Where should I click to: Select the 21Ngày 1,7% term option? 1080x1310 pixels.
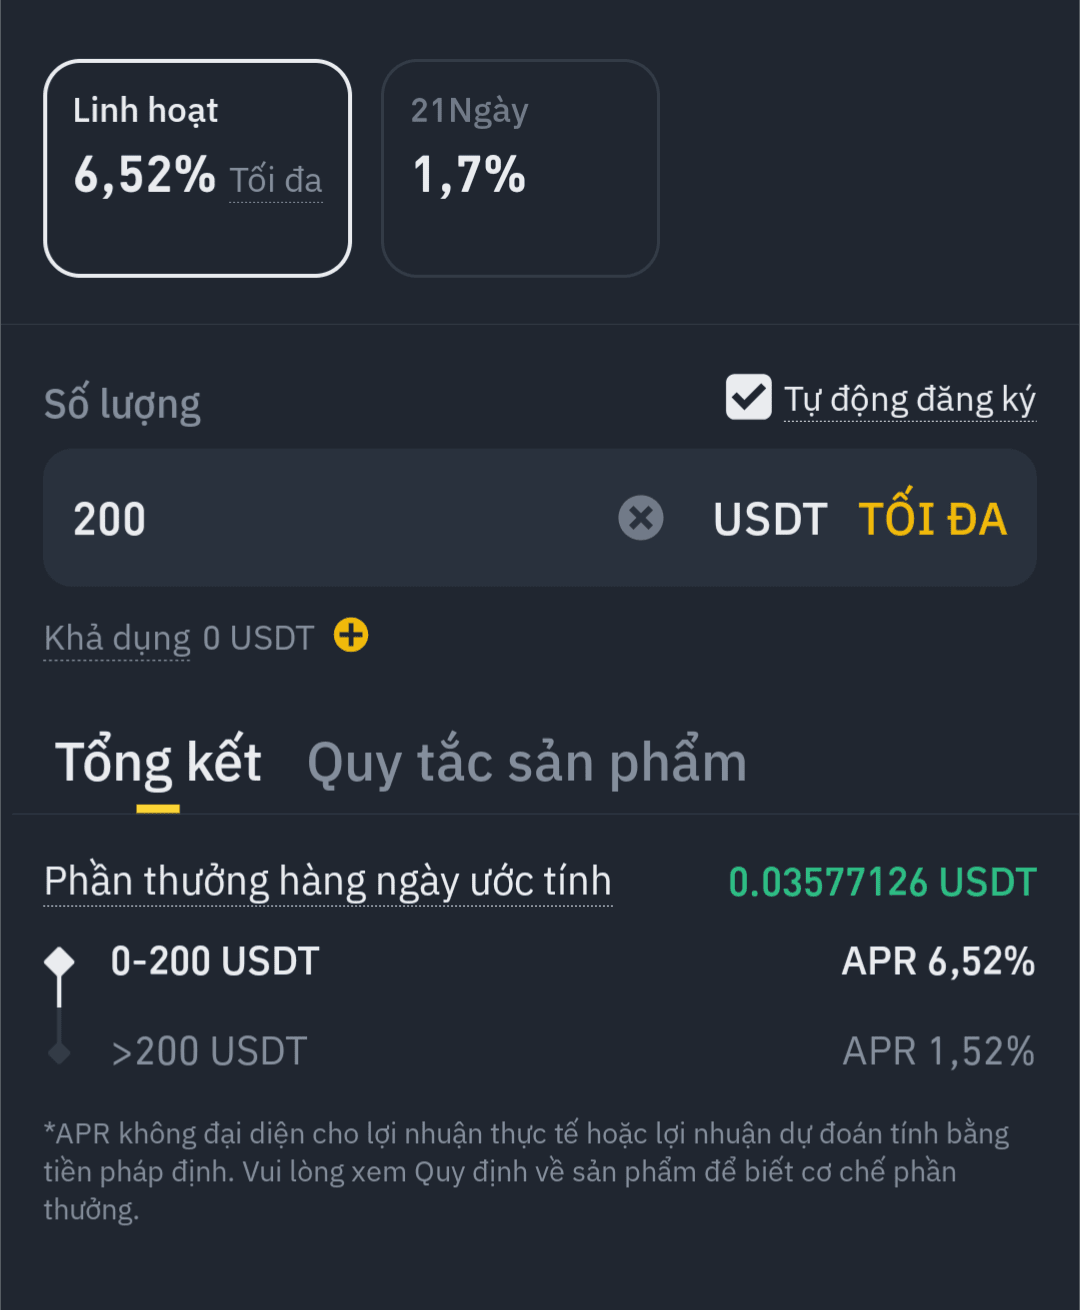click(x=520, y=168)
